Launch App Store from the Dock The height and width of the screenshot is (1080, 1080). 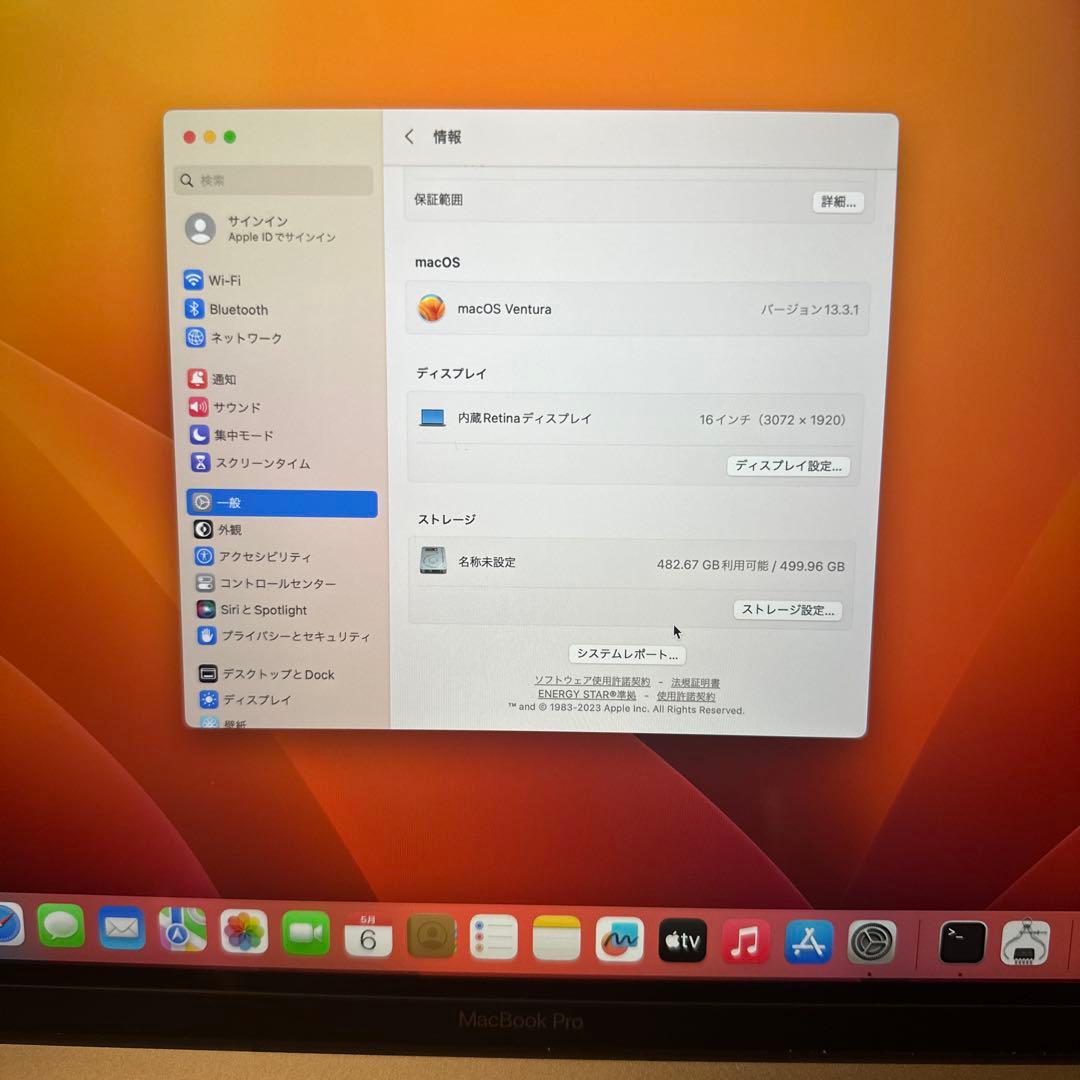coord(809,940)
